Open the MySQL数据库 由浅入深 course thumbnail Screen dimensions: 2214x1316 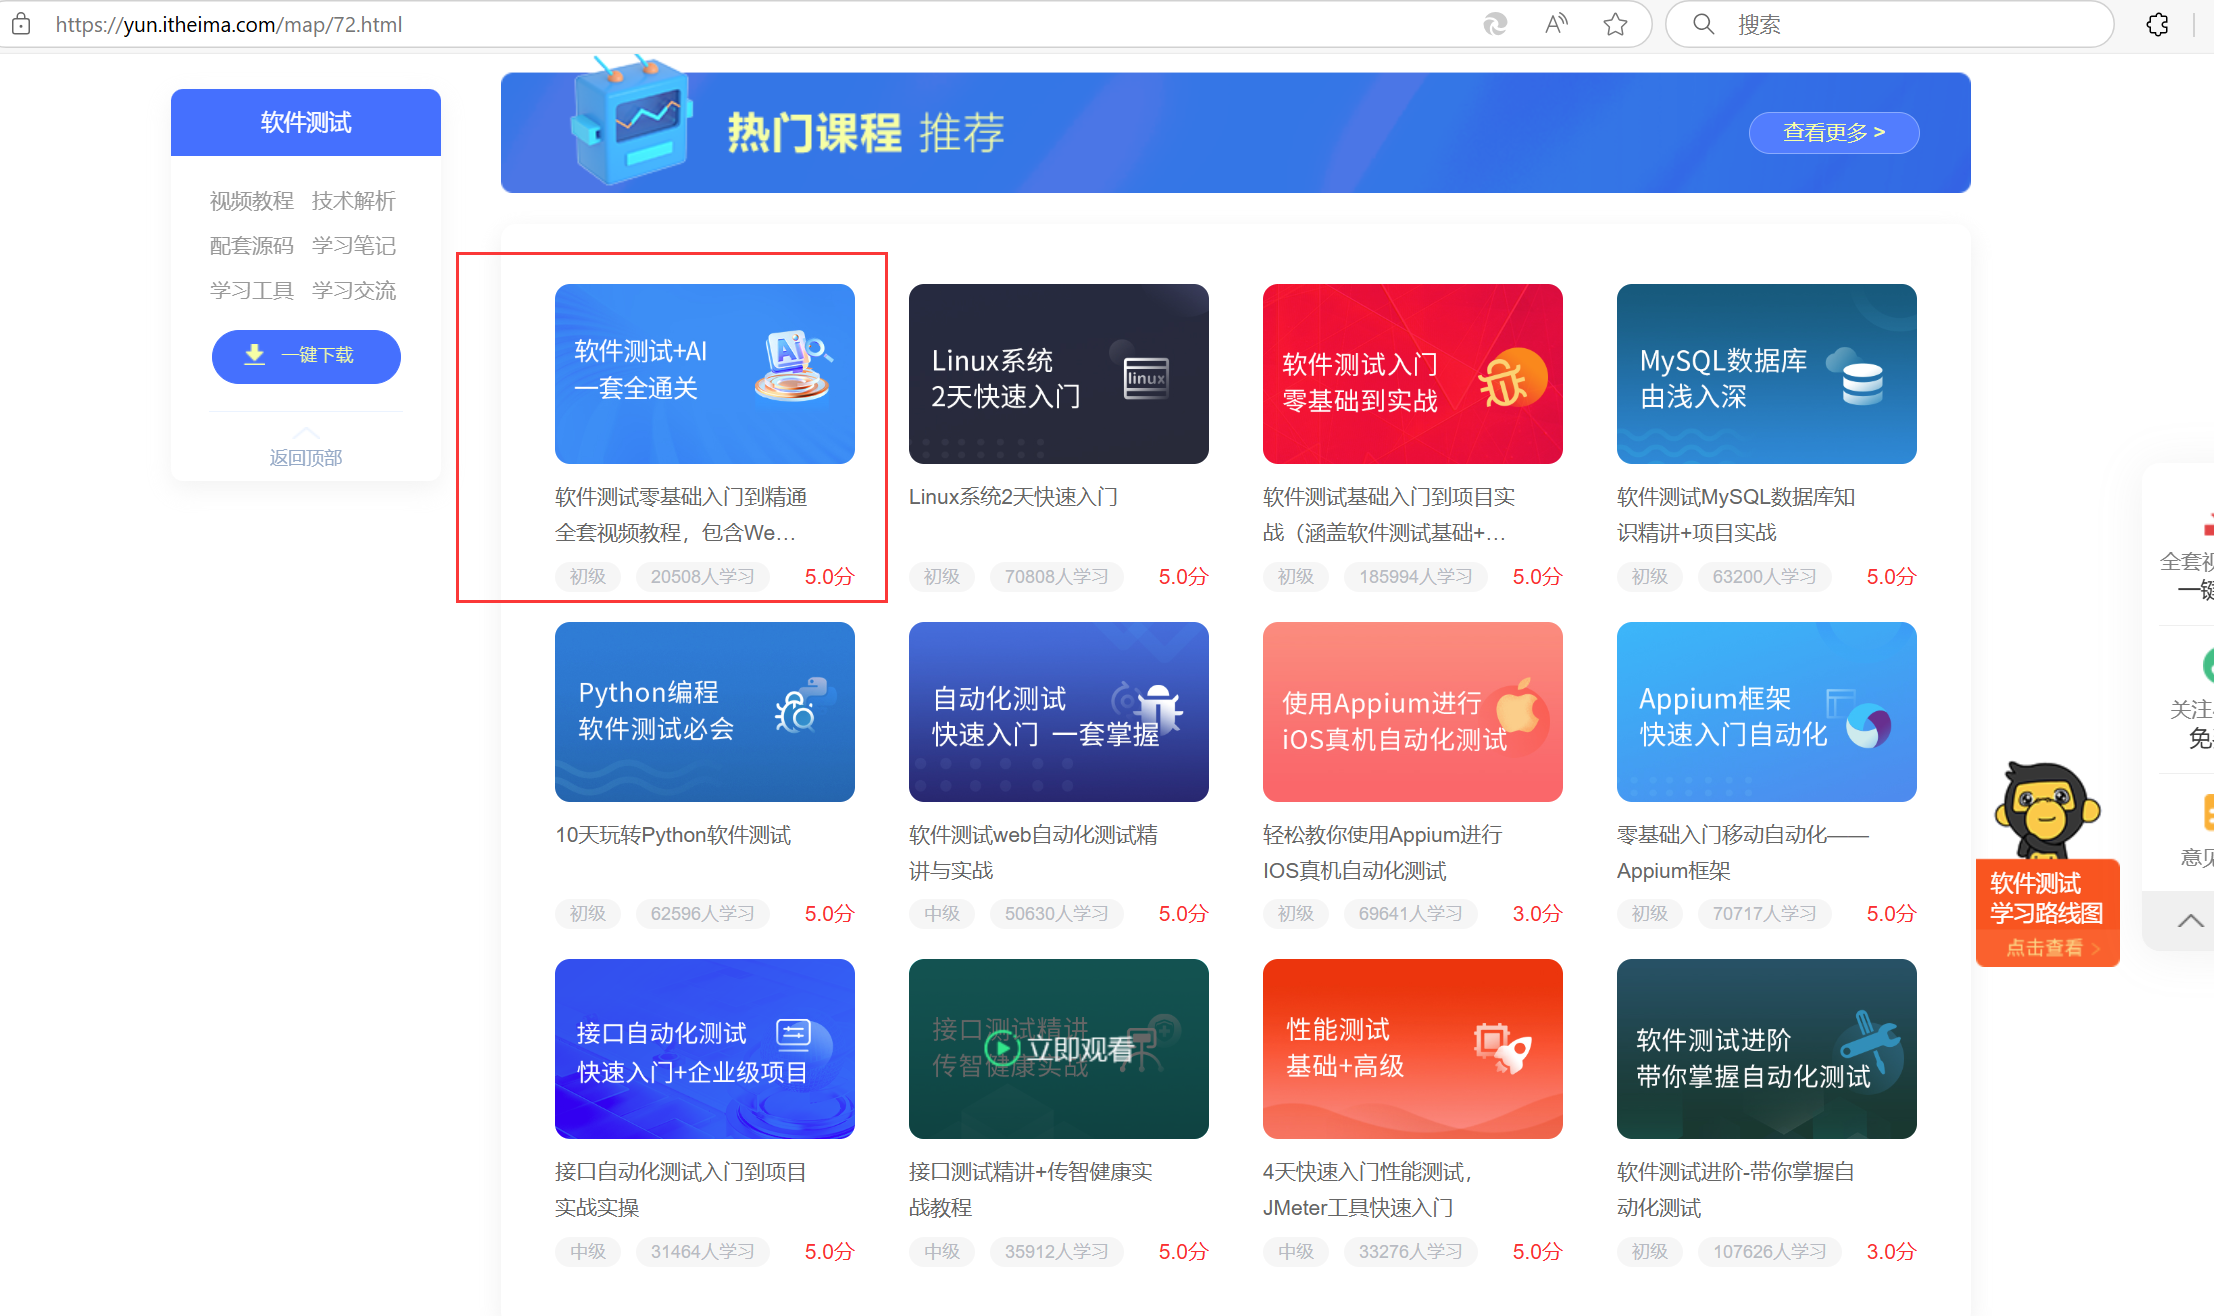(x=1766, y=374)
